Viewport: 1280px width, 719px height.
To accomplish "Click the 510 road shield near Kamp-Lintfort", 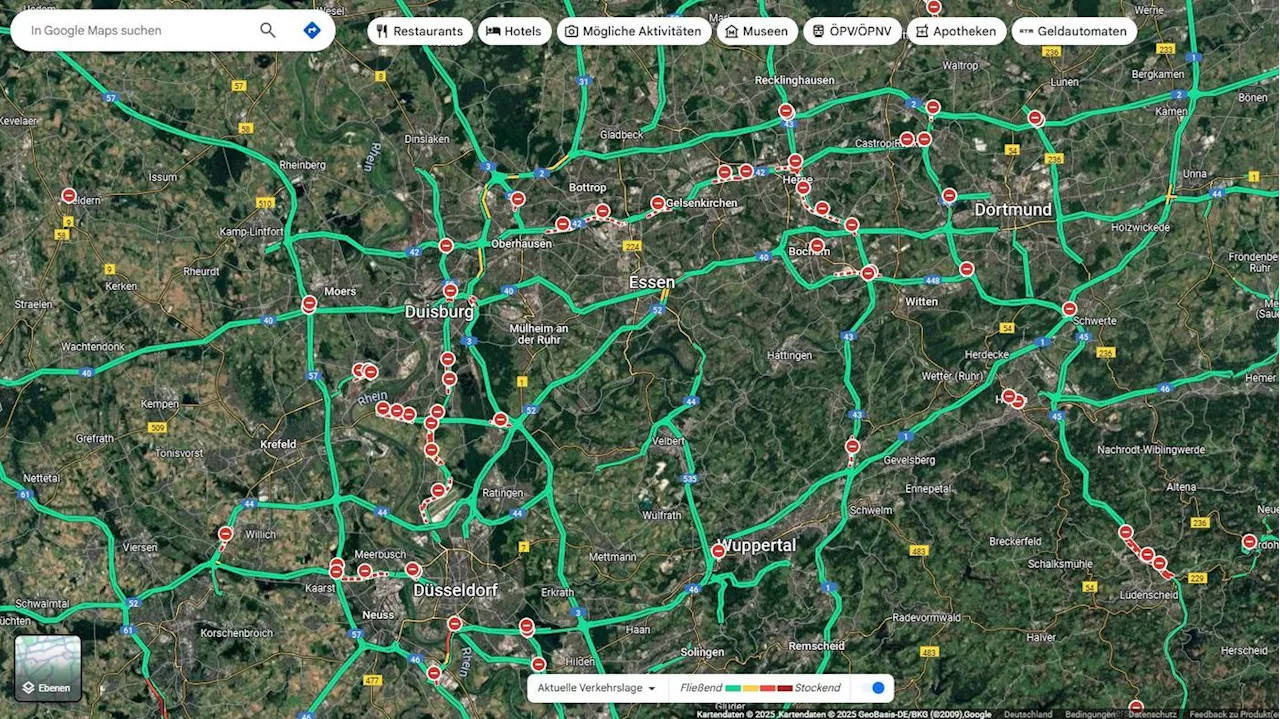I will click(x=264, y=203).
